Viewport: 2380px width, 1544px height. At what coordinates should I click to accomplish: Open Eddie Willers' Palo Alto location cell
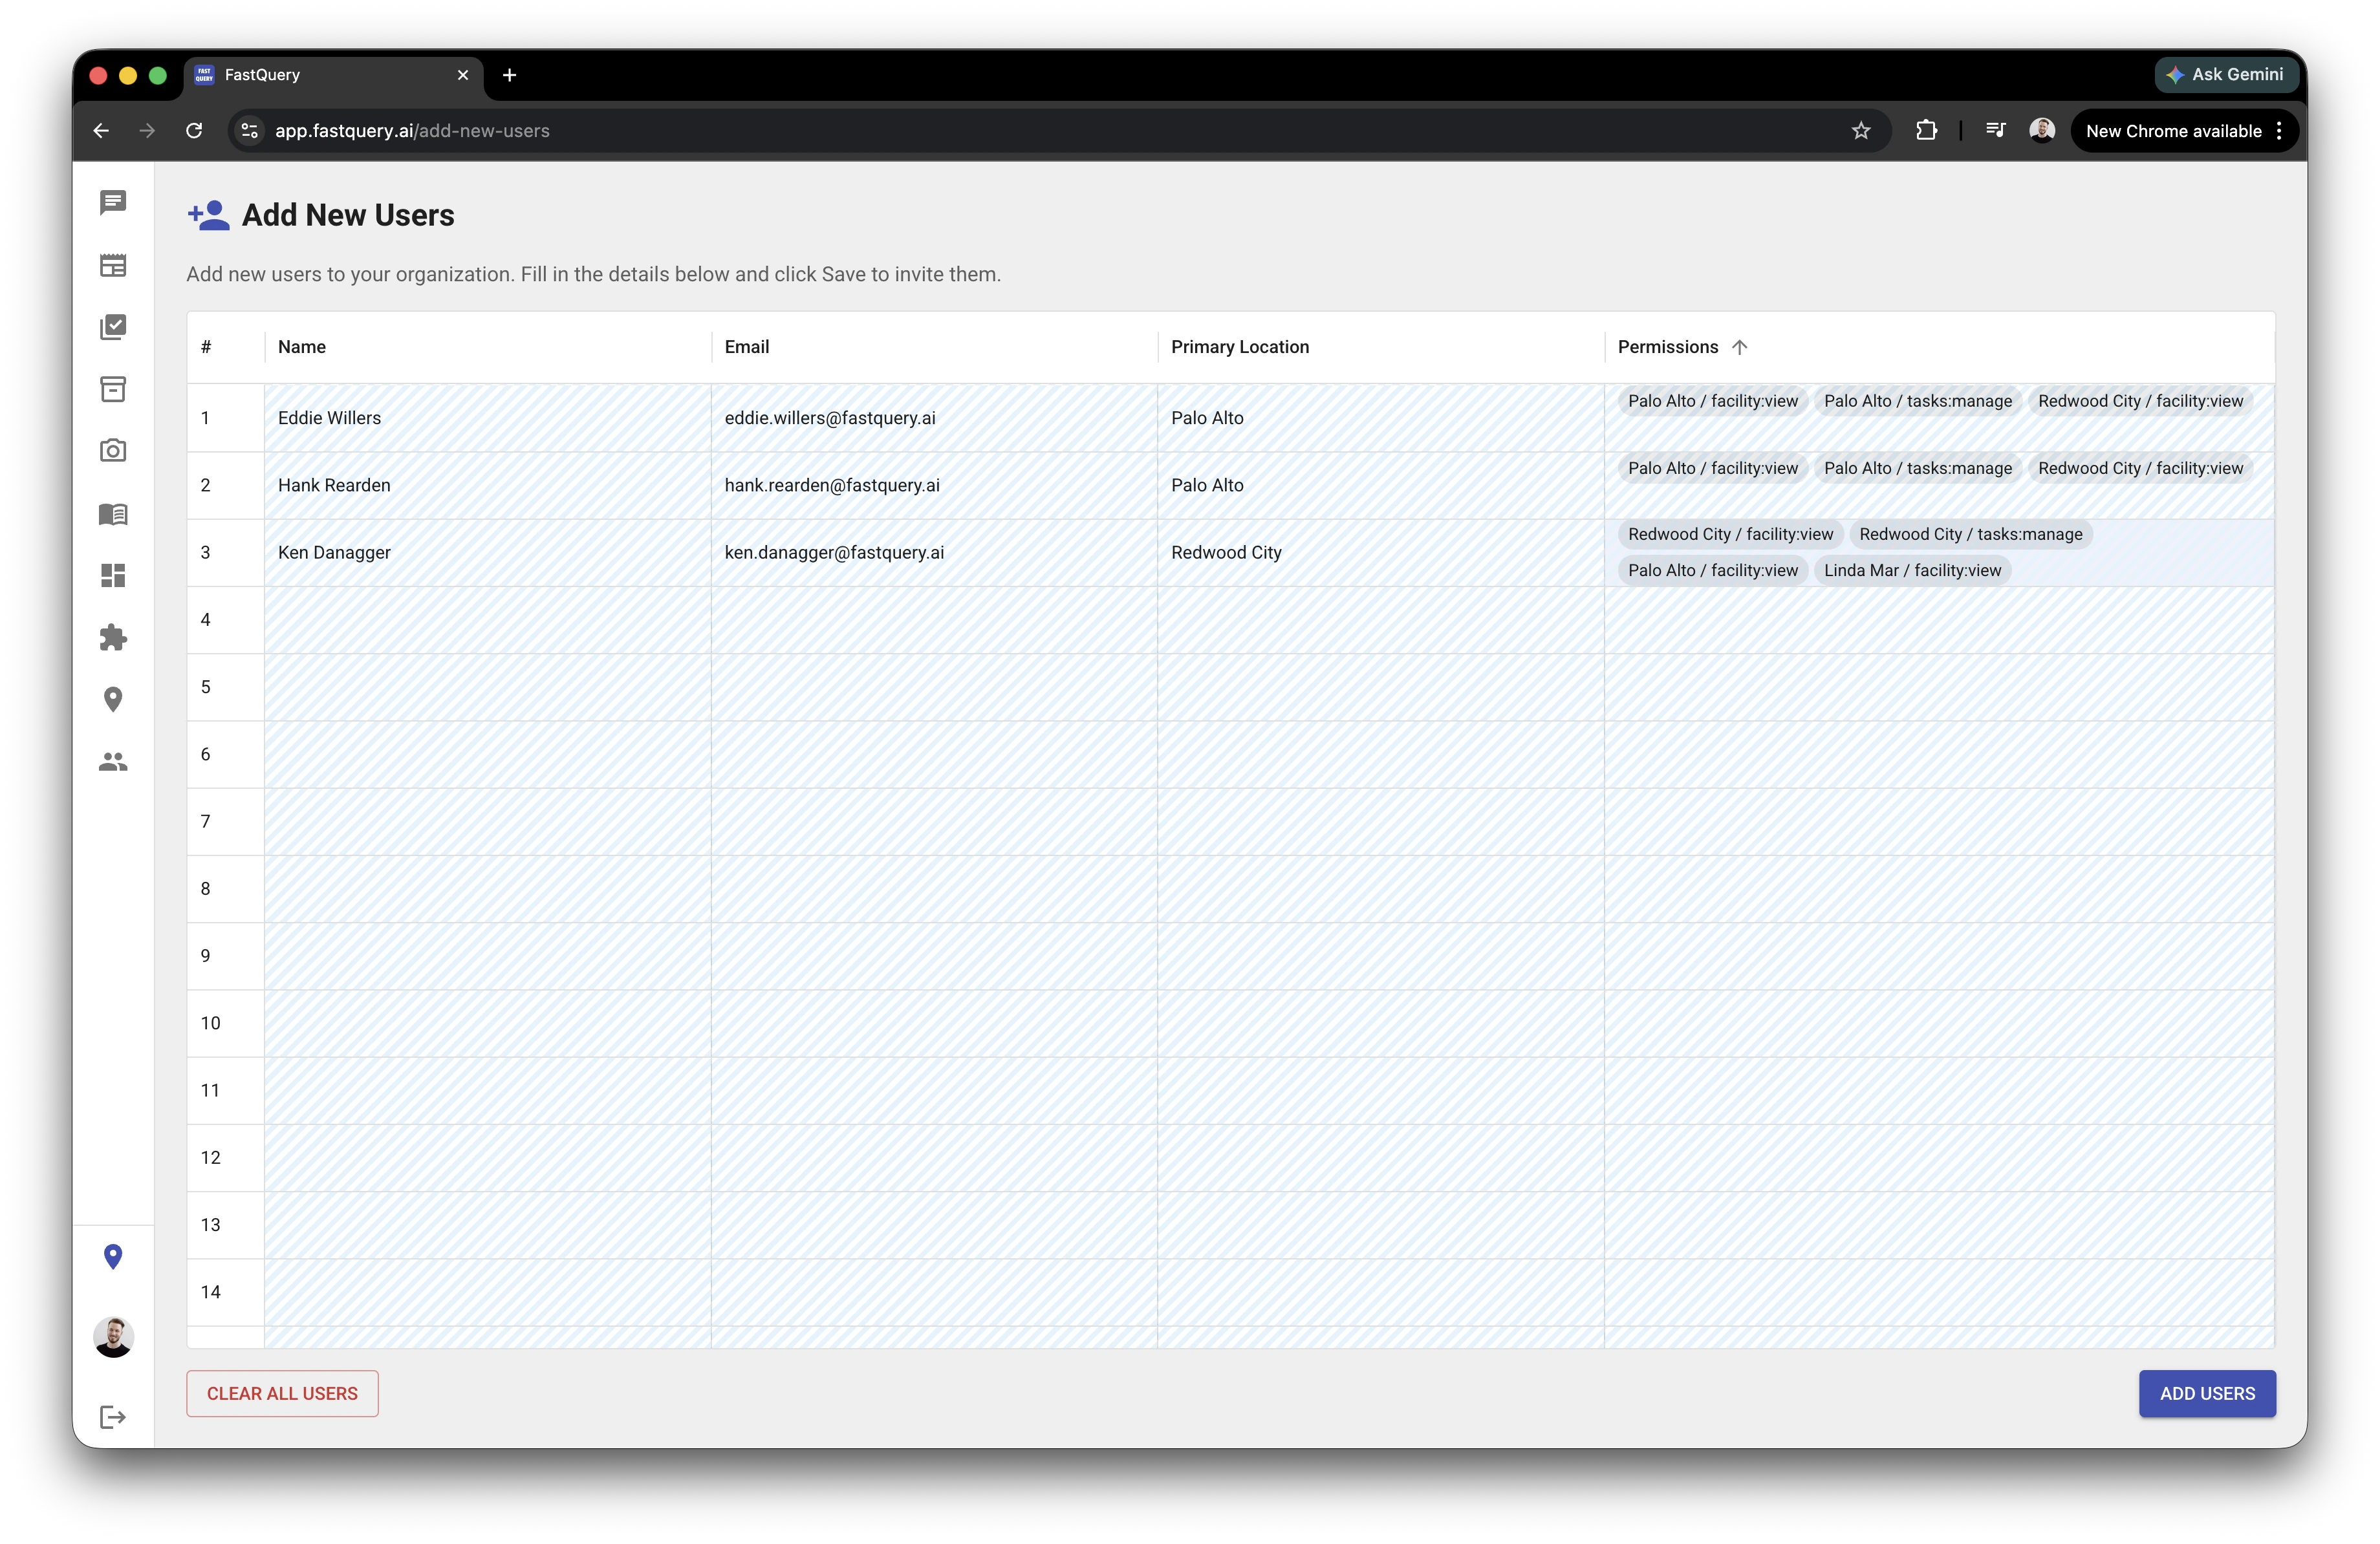click(1381, 418)
